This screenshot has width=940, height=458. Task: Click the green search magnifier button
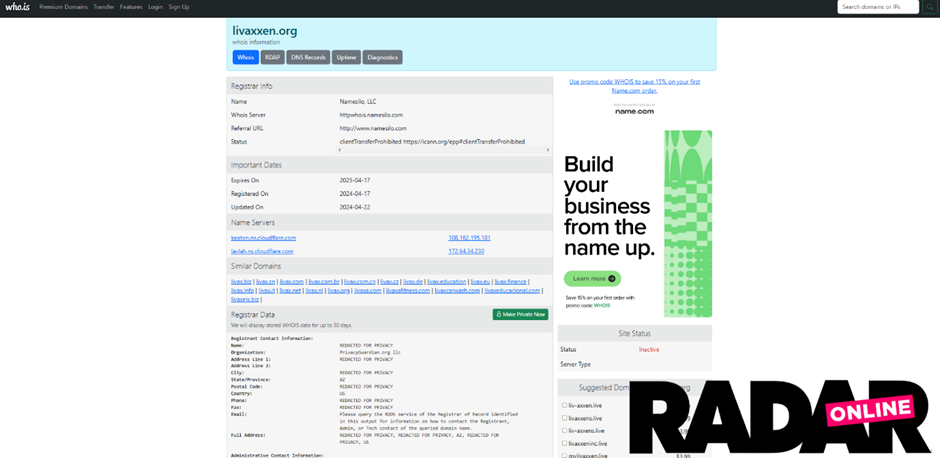point(929,7)
